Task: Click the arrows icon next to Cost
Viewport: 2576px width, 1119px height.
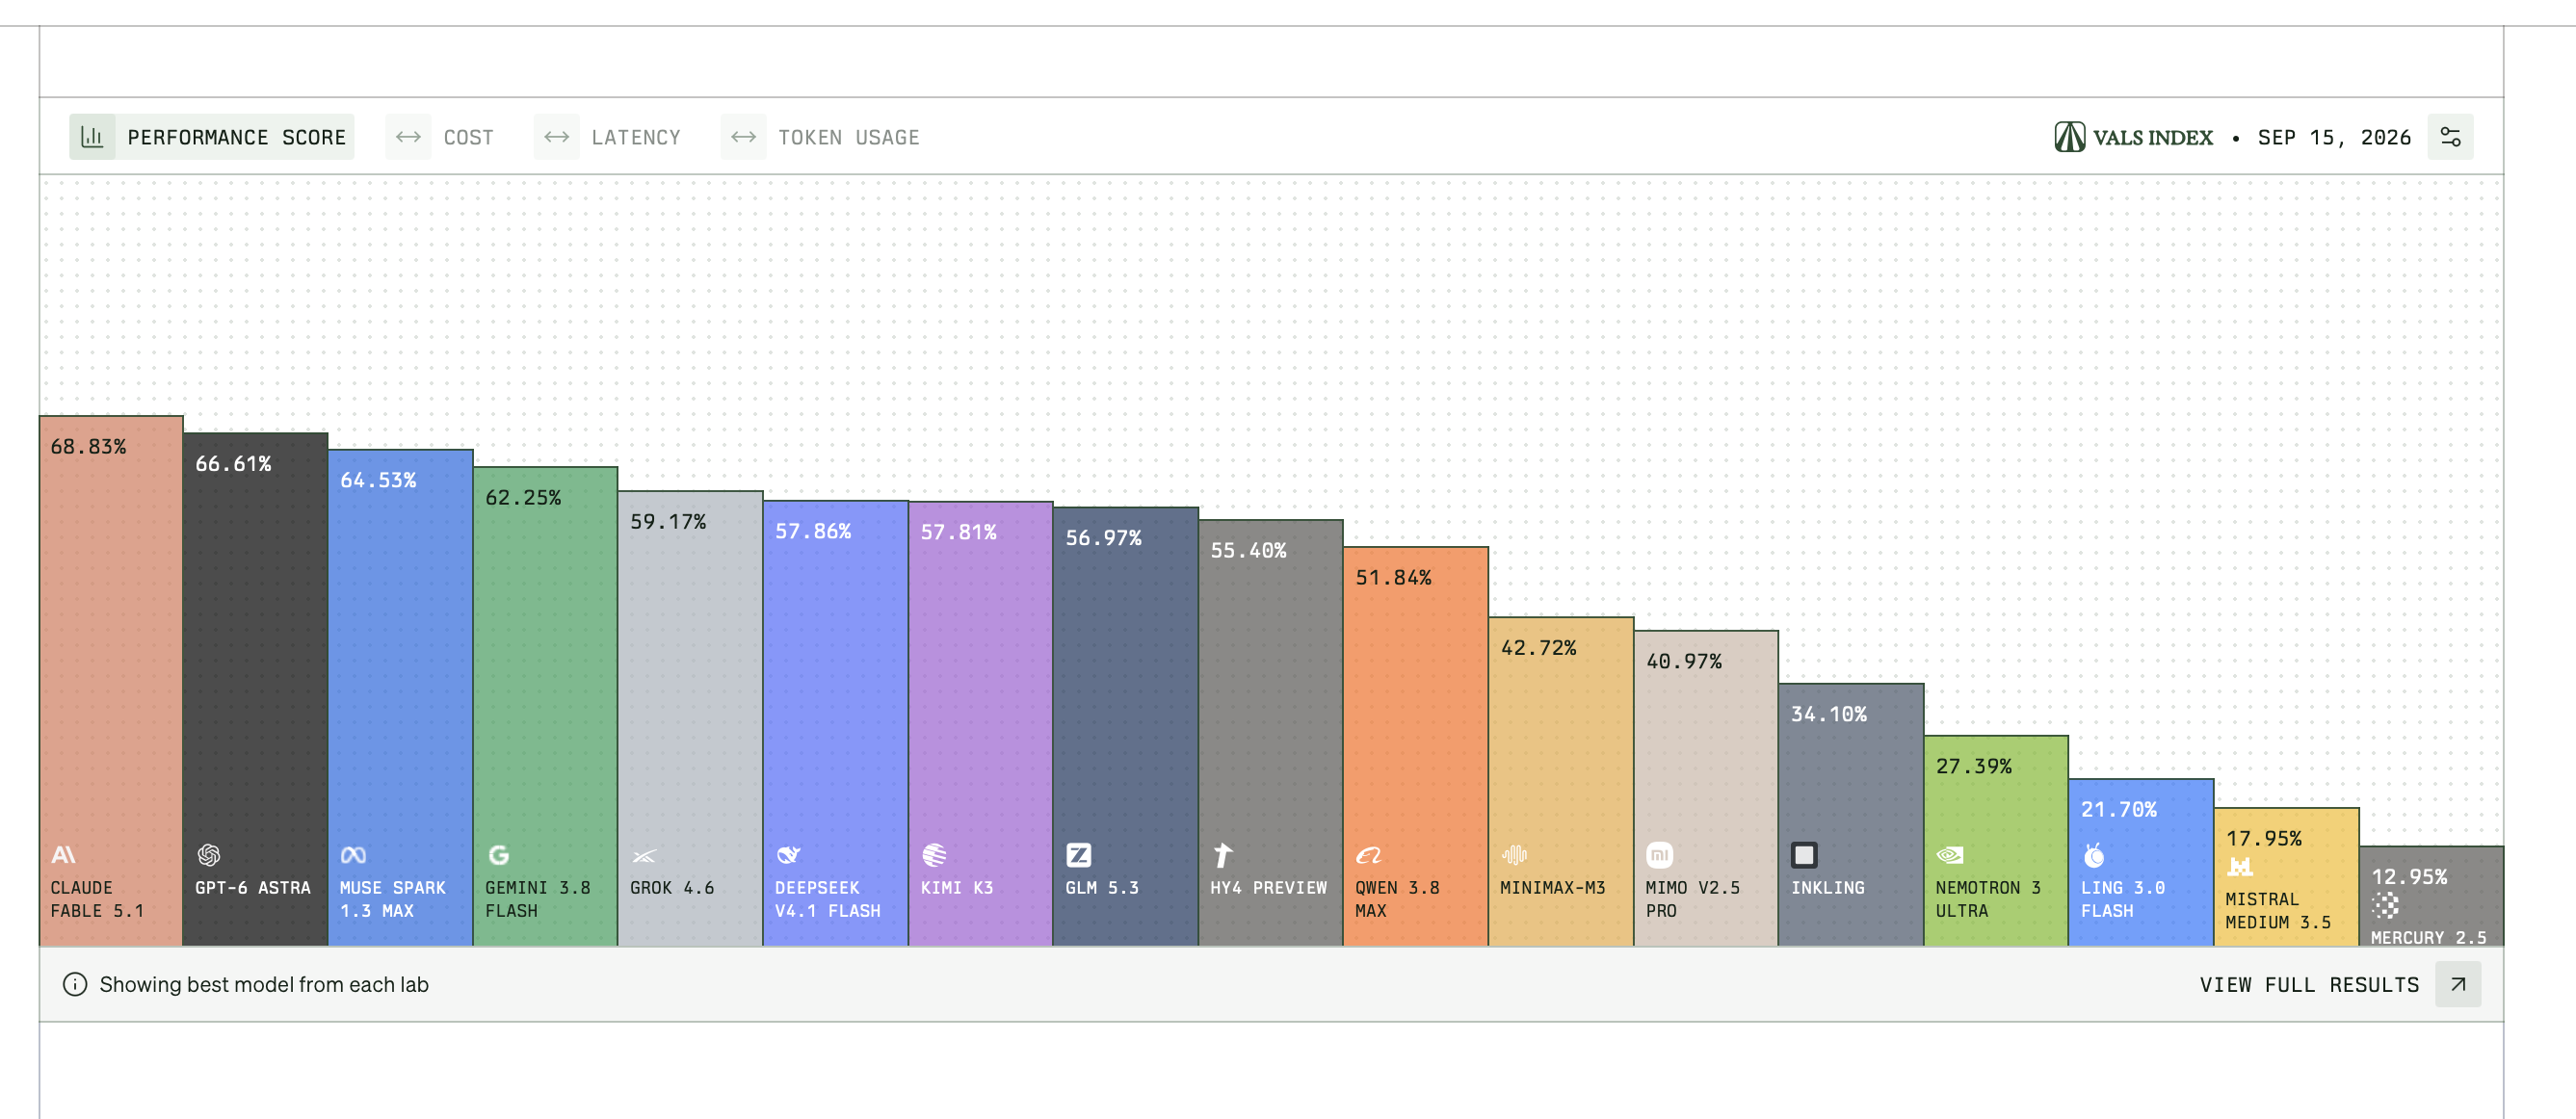Action: (408, 137)
